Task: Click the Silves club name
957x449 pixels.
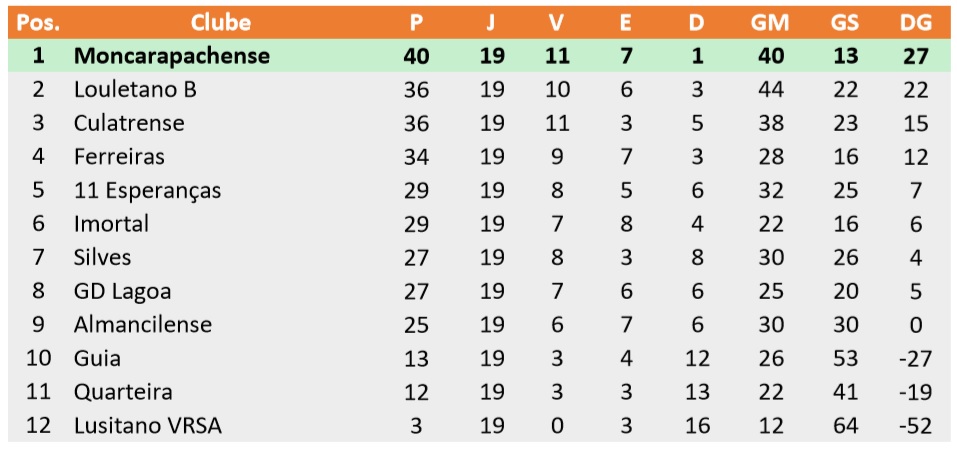Action: [x=102, y=257]
